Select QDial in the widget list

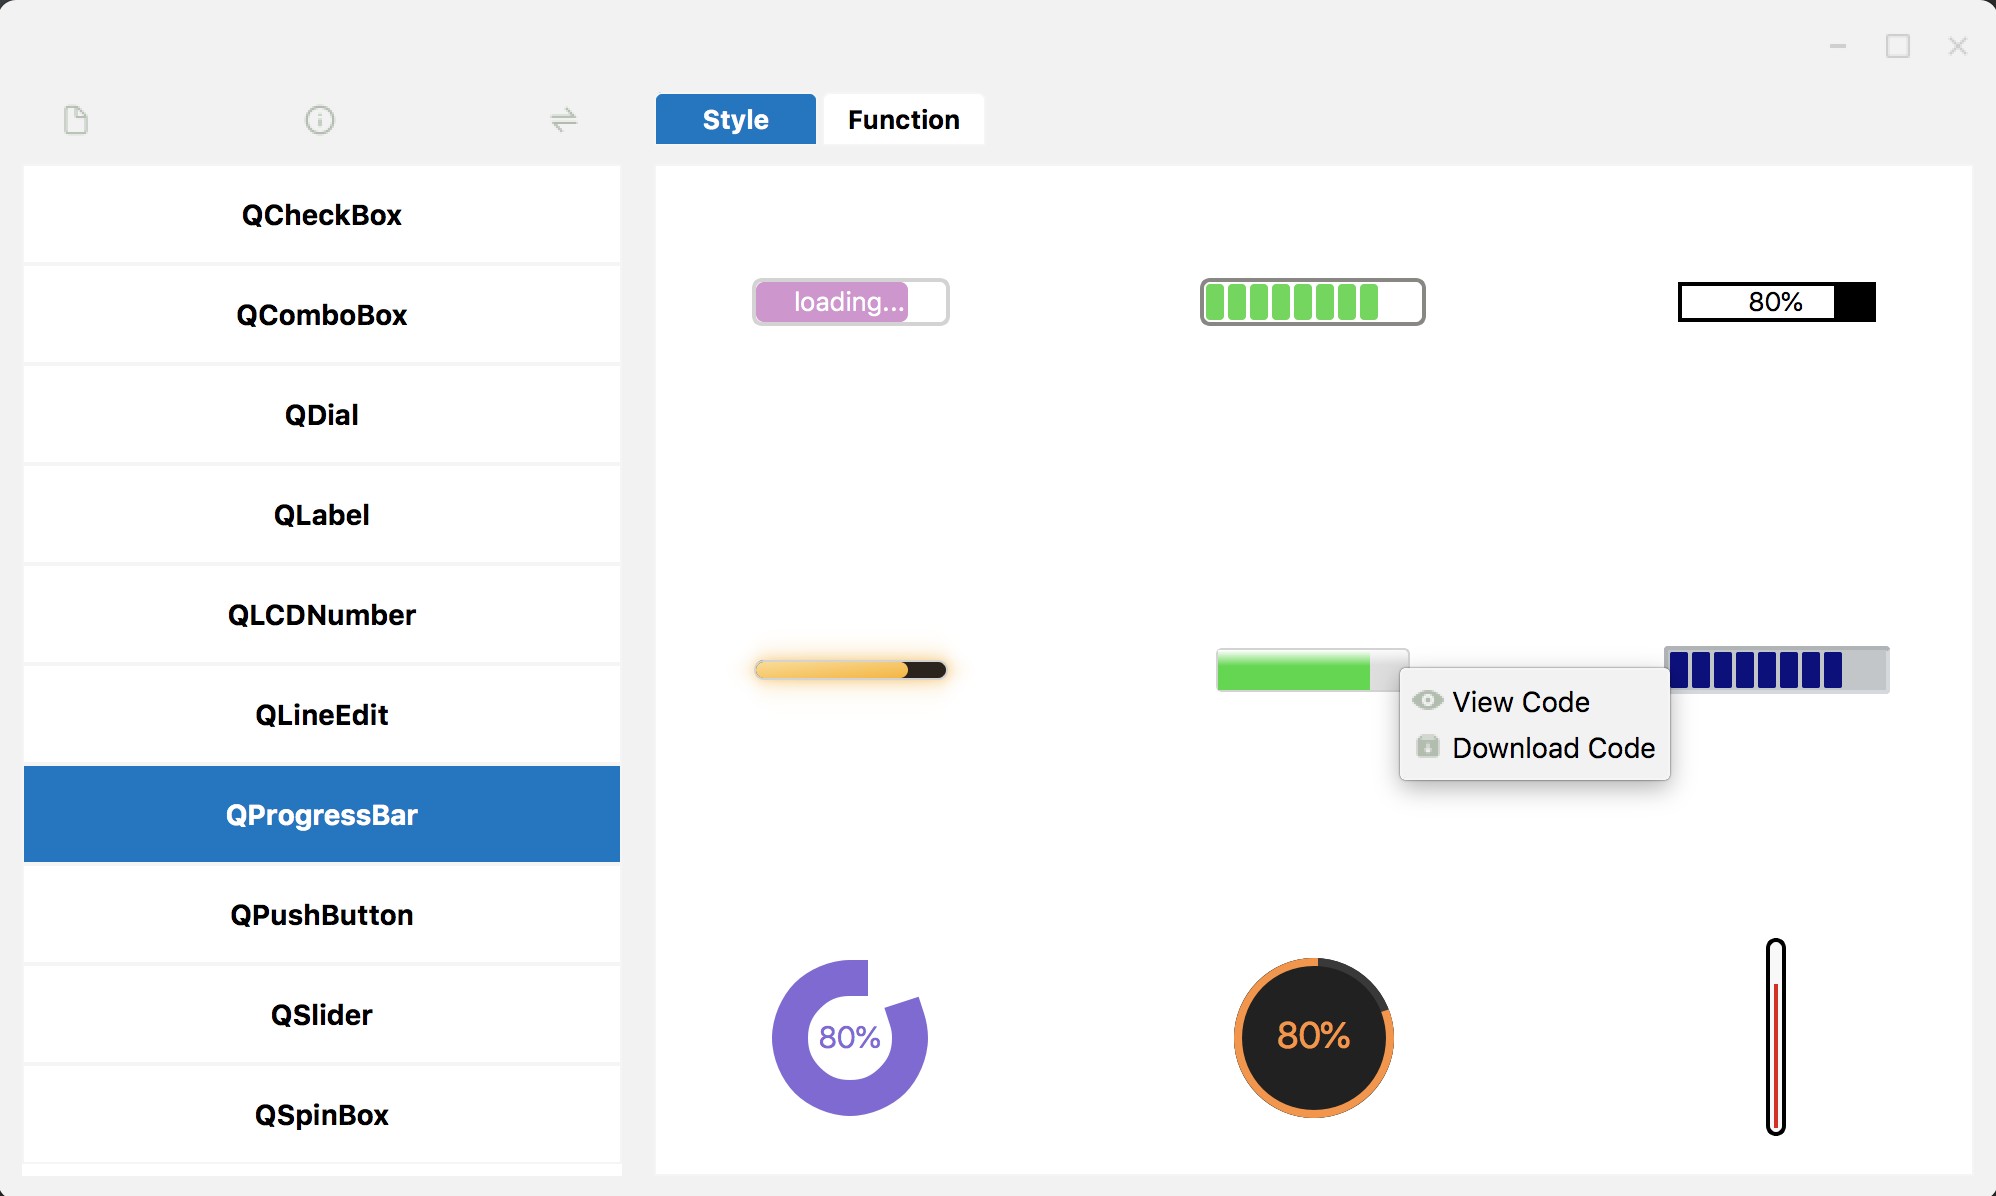pos(321,414)
